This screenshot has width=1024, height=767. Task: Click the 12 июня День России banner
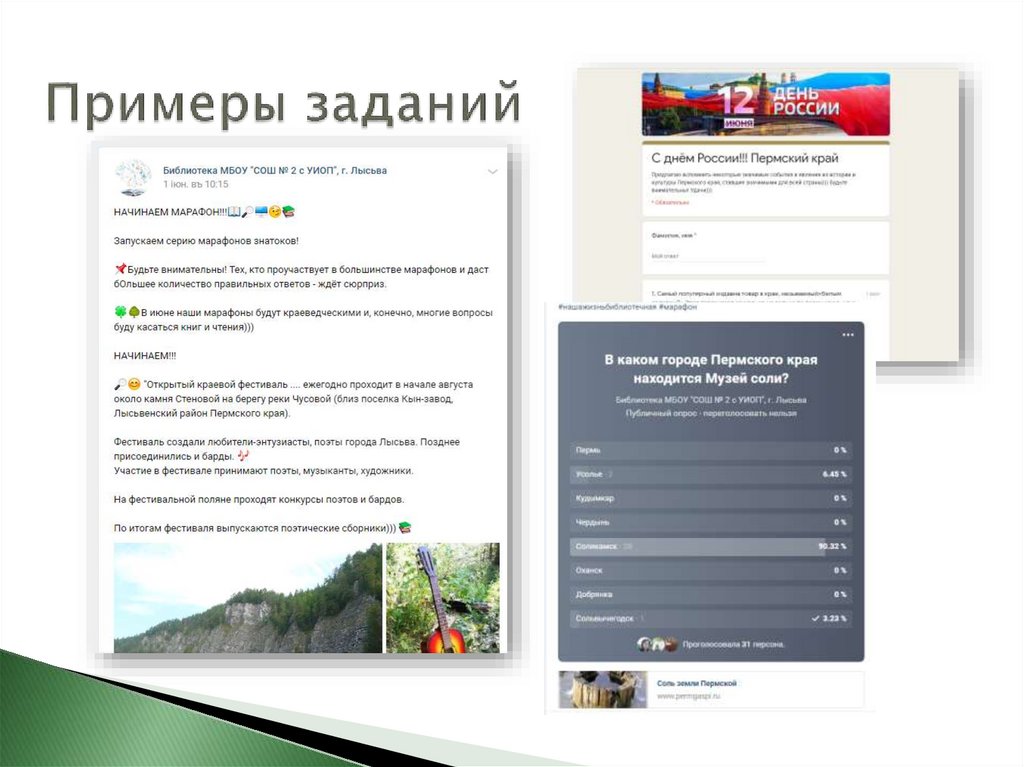(x=765, y=104)
